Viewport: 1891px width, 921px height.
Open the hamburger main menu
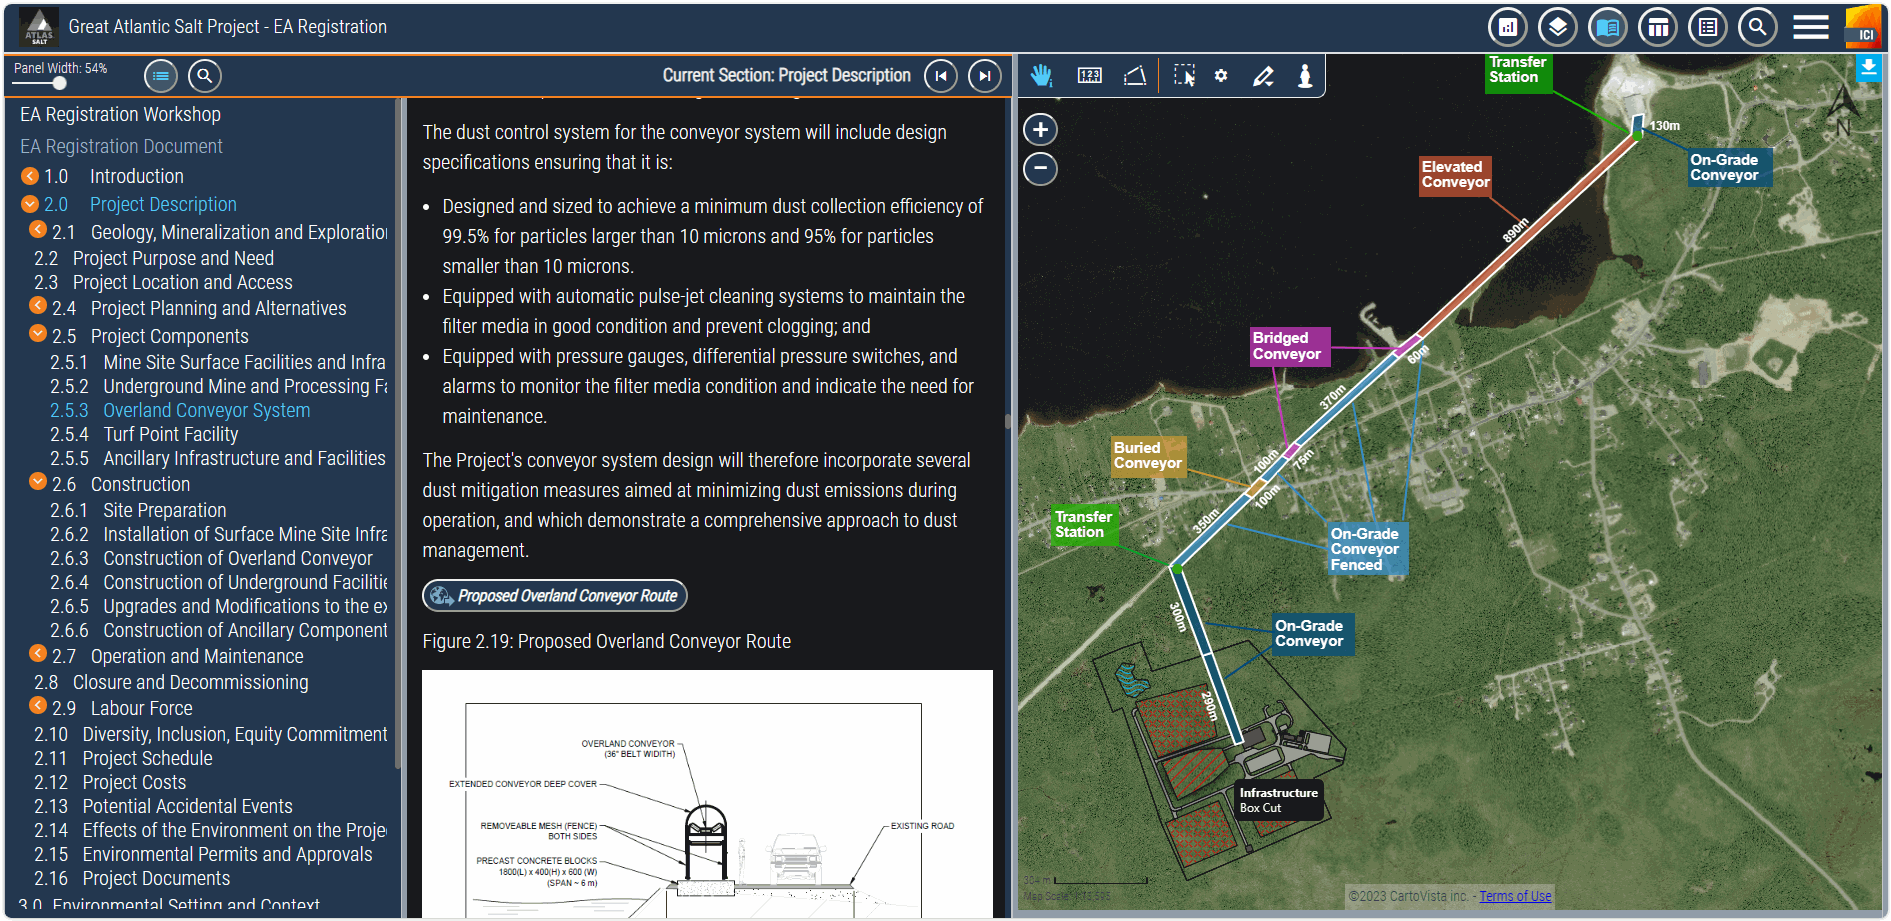[1810, 27]
